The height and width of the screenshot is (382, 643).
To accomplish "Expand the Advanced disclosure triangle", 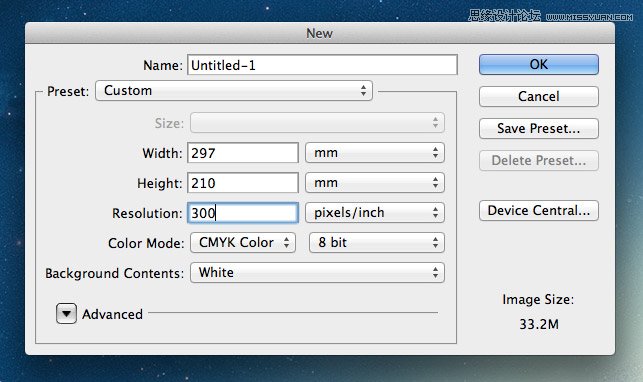I will coord(66,314).
